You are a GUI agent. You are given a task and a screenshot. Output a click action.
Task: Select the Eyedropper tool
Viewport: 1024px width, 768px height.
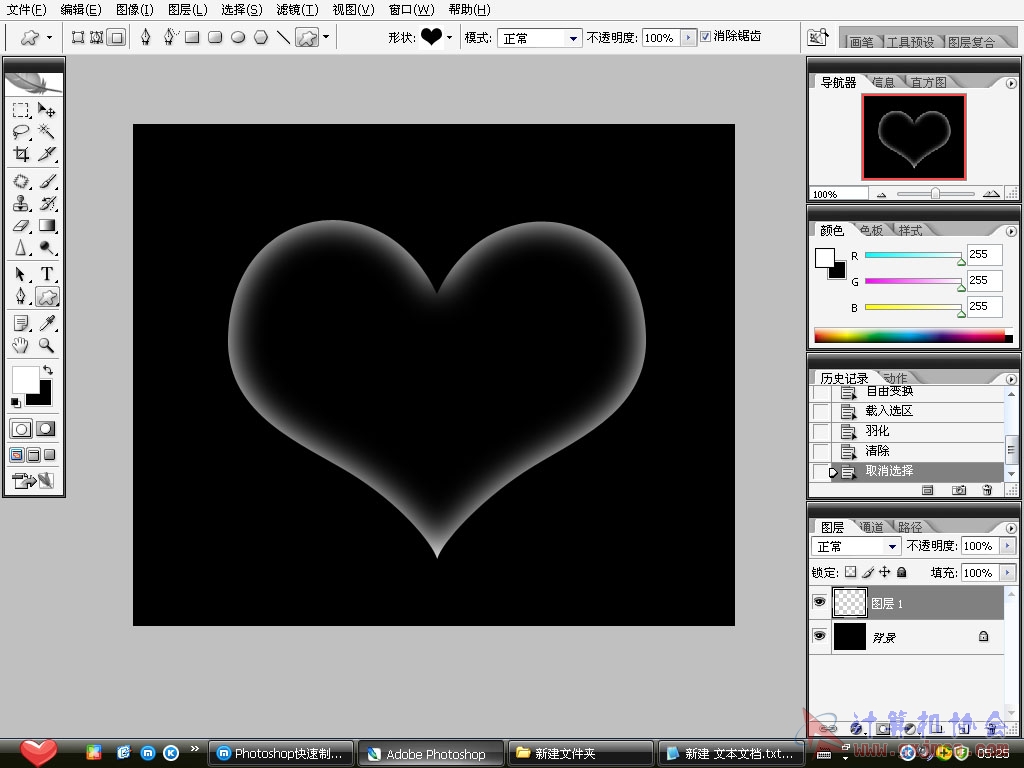click(x=46, y=323)
